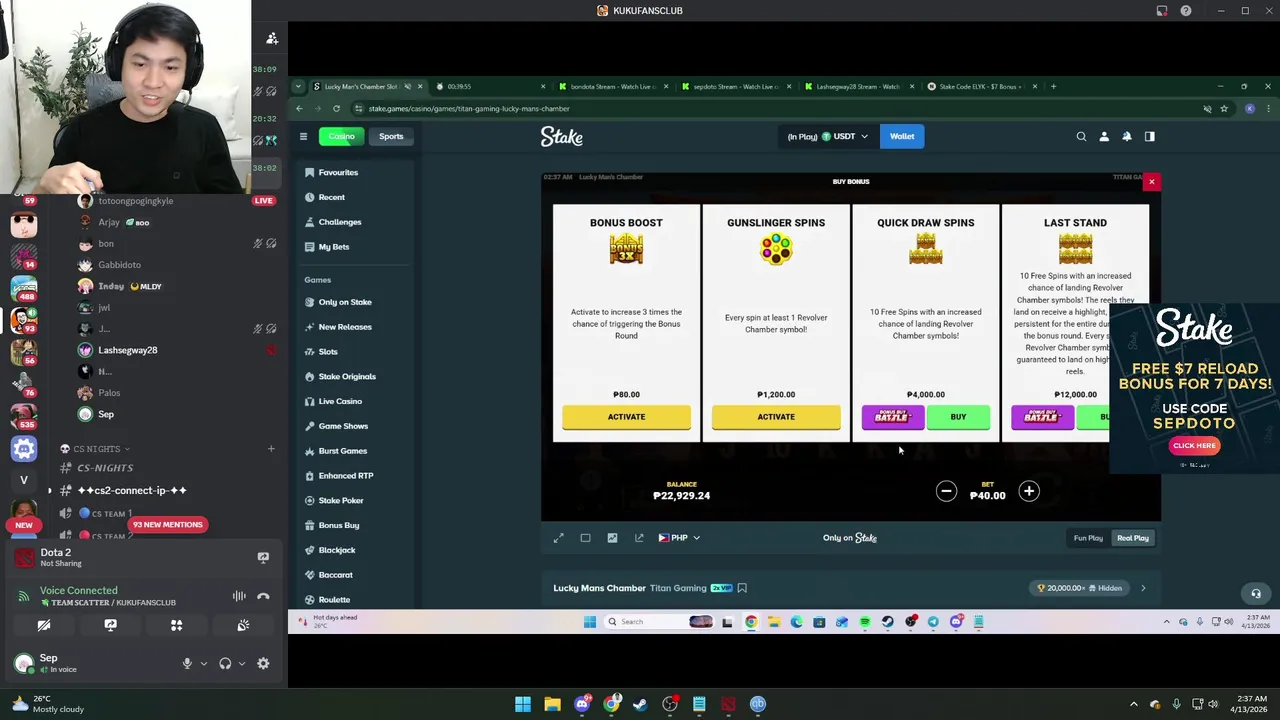
Task: Activate the Bonus Boost for ₱80.00
Action: pyautogui.click(x=626, y=417)
